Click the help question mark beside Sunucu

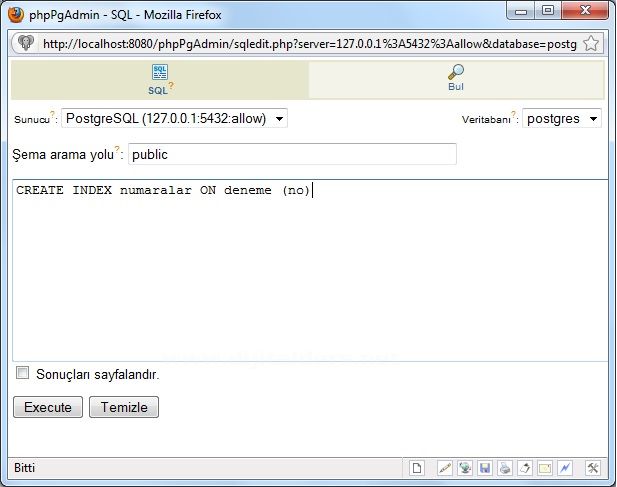click(52, 114)
